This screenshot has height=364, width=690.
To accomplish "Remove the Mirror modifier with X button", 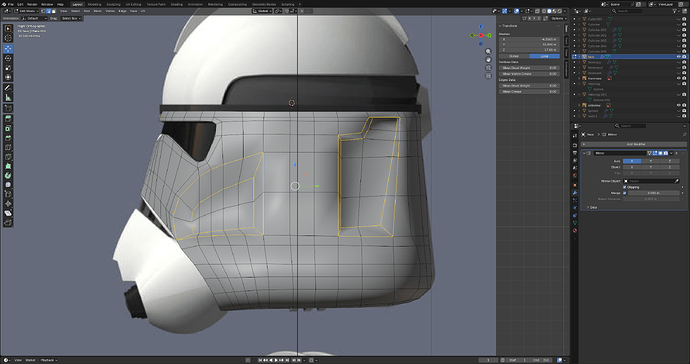I will pos(677,153).
